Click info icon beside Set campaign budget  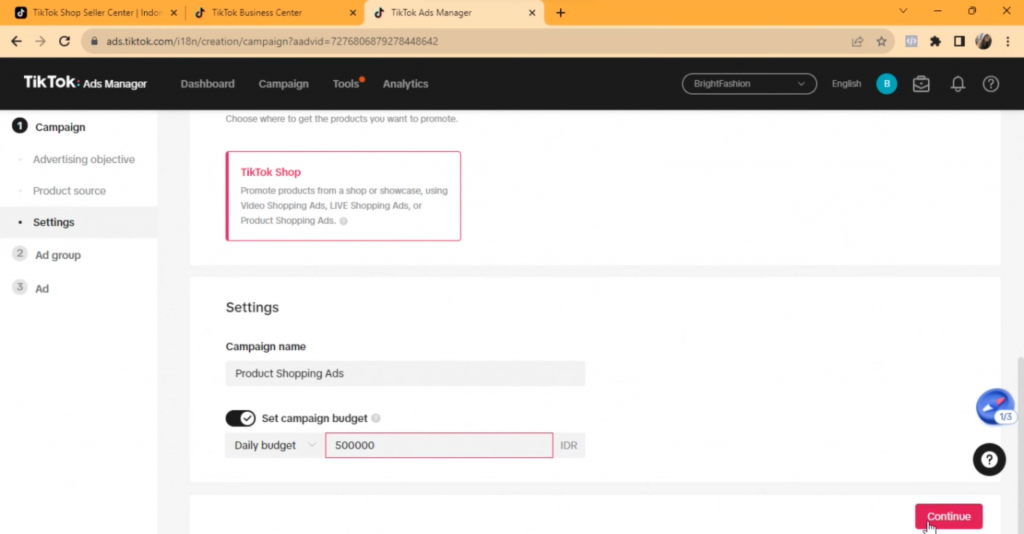(x=376, y=419)
